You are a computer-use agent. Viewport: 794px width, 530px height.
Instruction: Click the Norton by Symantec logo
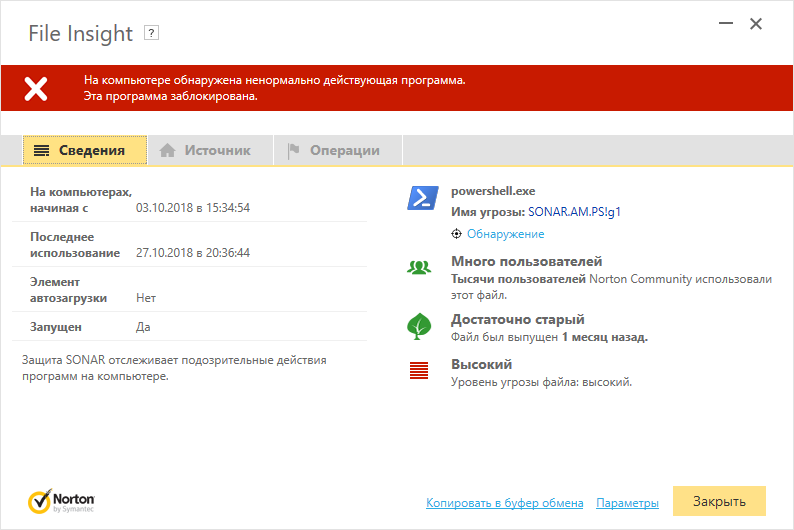pyautogui.click(x=61, y=501)
